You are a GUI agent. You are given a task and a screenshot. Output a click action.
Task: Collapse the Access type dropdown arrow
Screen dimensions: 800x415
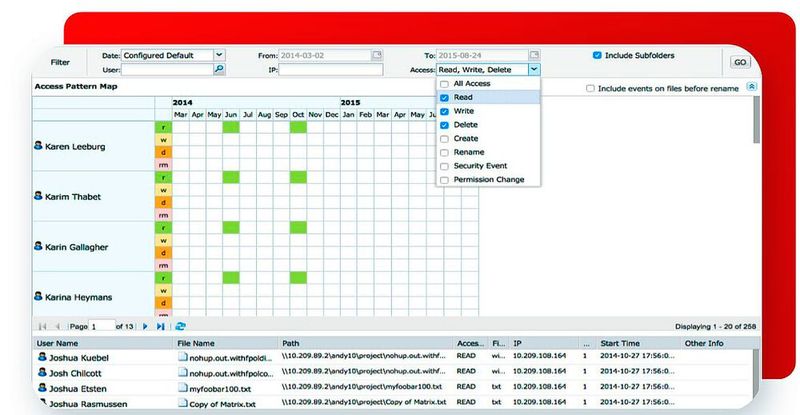534,70
